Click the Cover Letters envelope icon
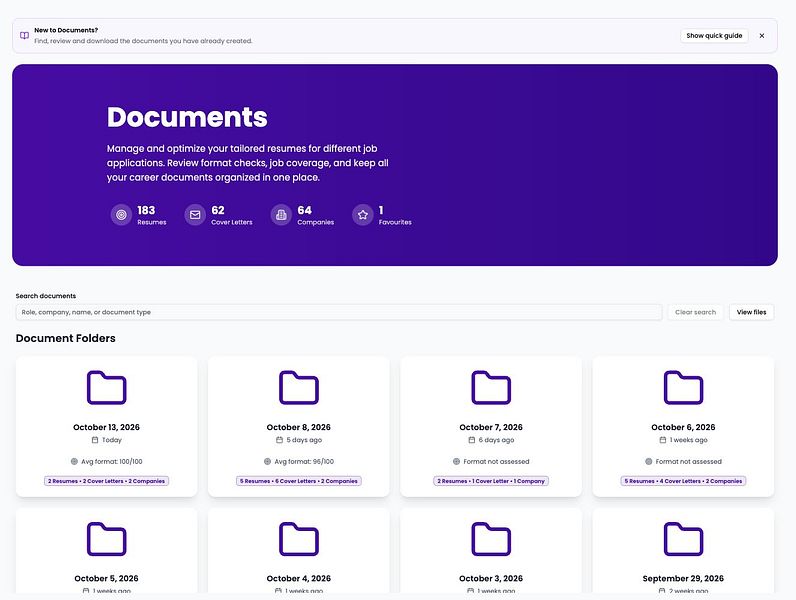This screenshot has height=600, width=796. tap(195, 215)
